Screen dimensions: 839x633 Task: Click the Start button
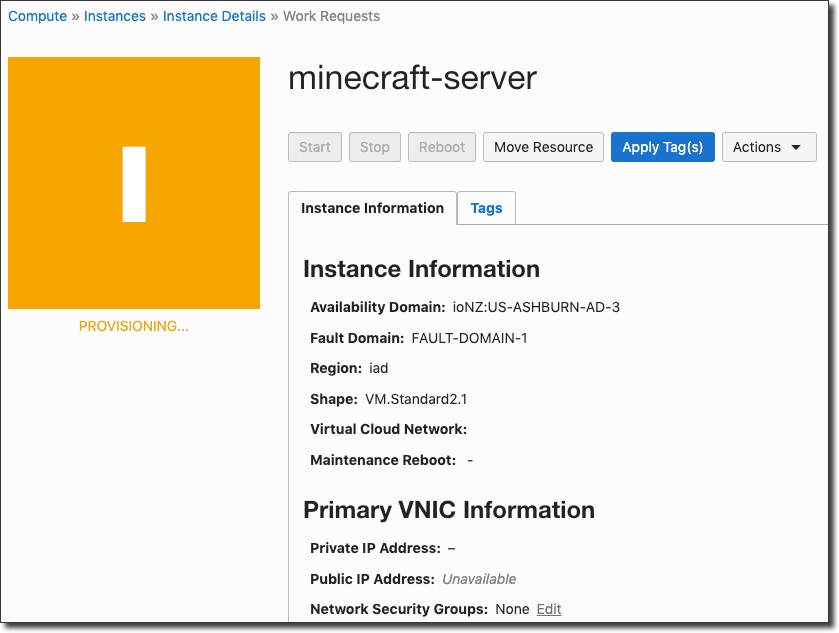[x=314, y=147]
